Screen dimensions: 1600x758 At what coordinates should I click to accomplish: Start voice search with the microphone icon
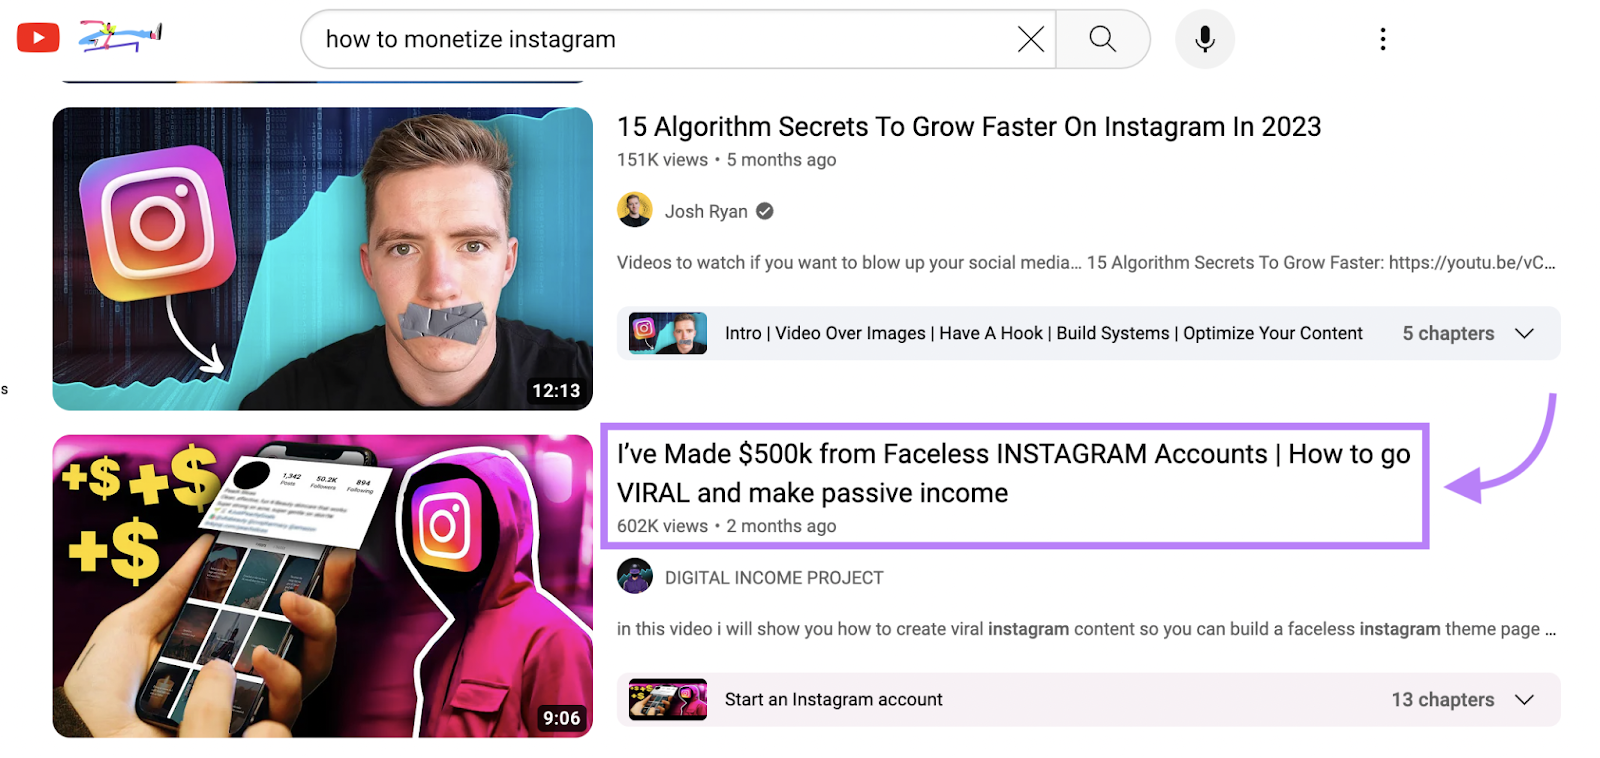1203,38
